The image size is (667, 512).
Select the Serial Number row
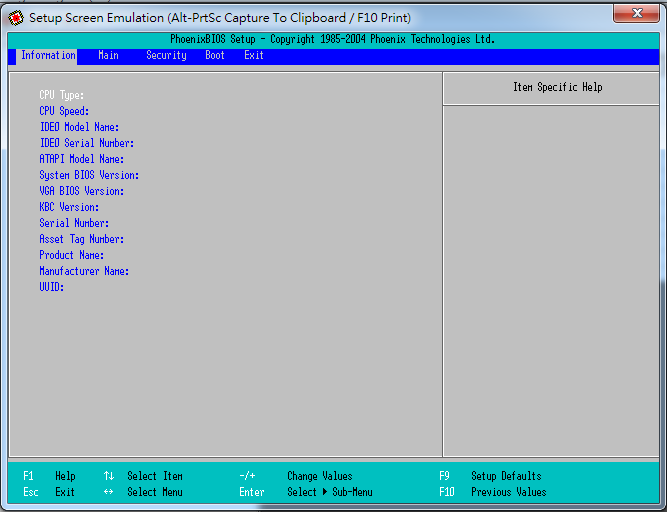click(74, 223)
